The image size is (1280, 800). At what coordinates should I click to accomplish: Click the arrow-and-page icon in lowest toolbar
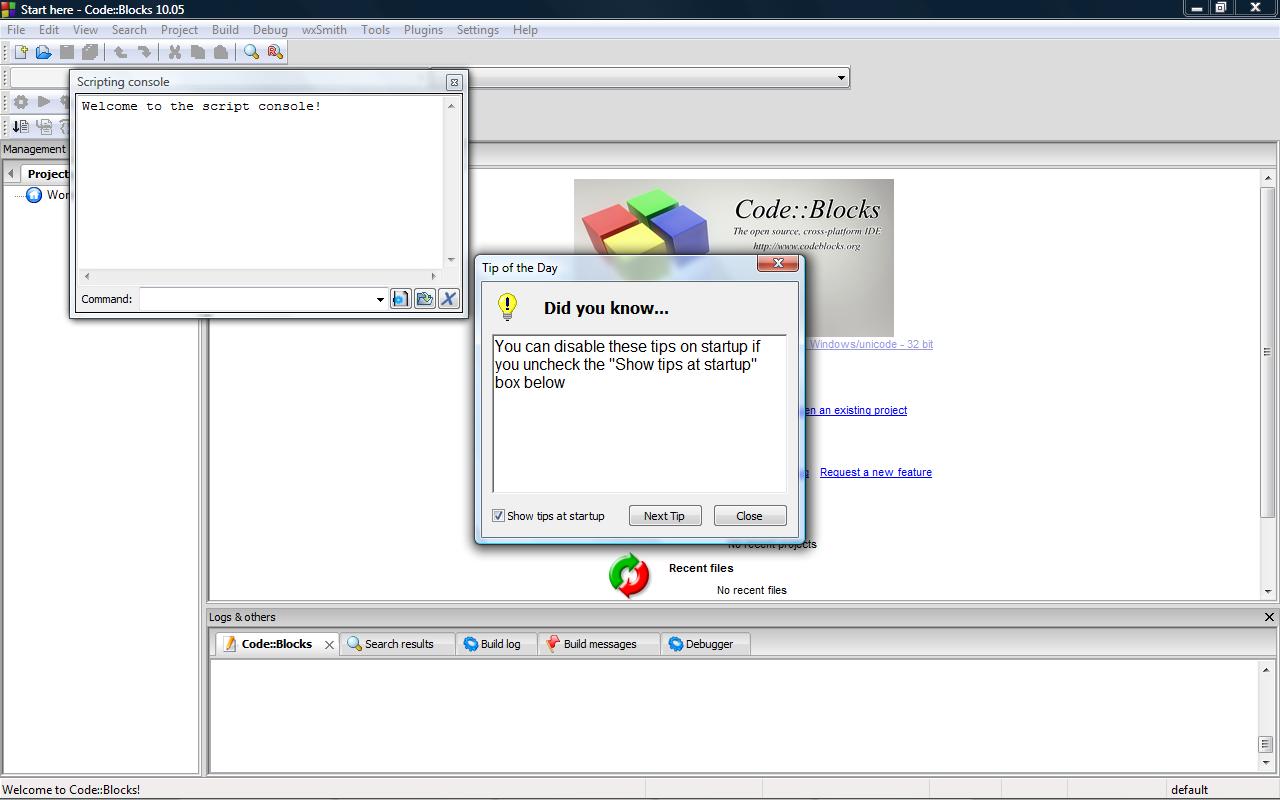click(20, 127)
